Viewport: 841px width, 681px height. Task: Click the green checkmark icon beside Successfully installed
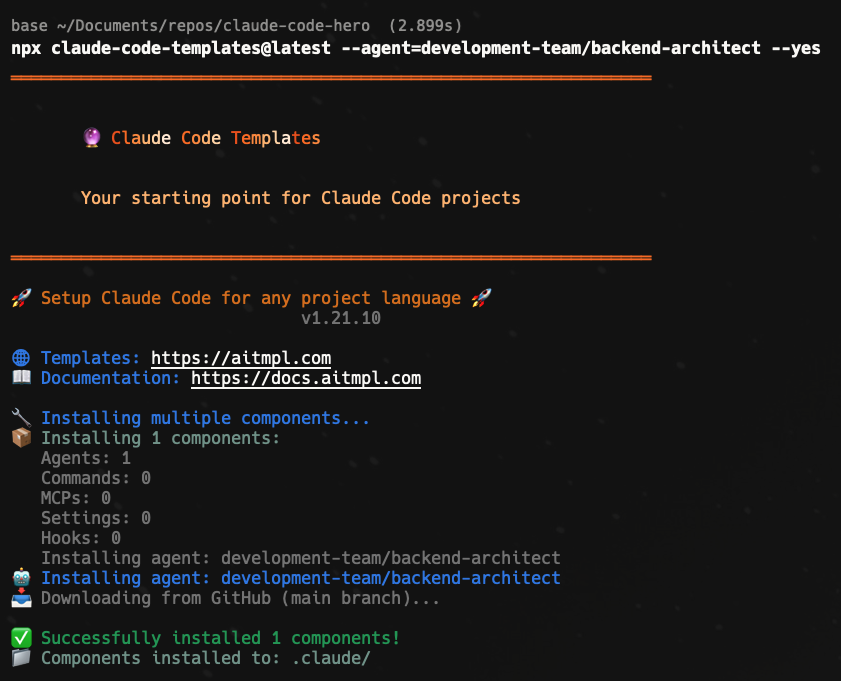21,638
